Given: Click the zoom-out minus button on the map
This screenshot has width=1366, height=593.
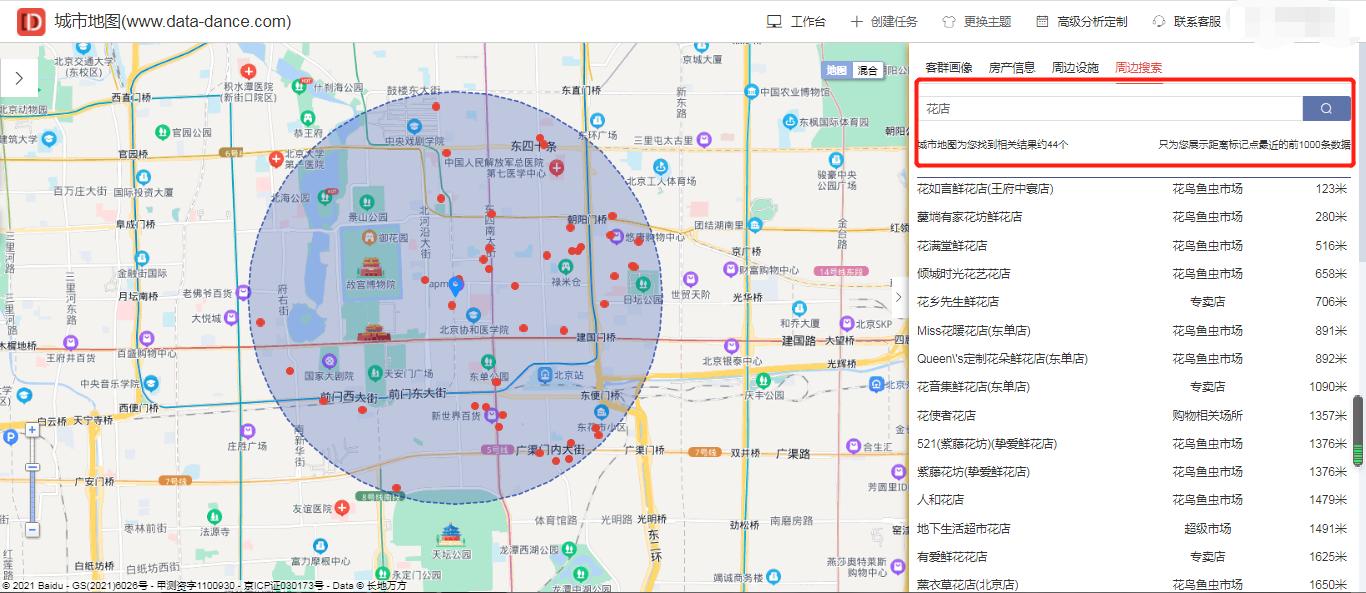Looking at the screenshot, I should (x=32, y=528).
